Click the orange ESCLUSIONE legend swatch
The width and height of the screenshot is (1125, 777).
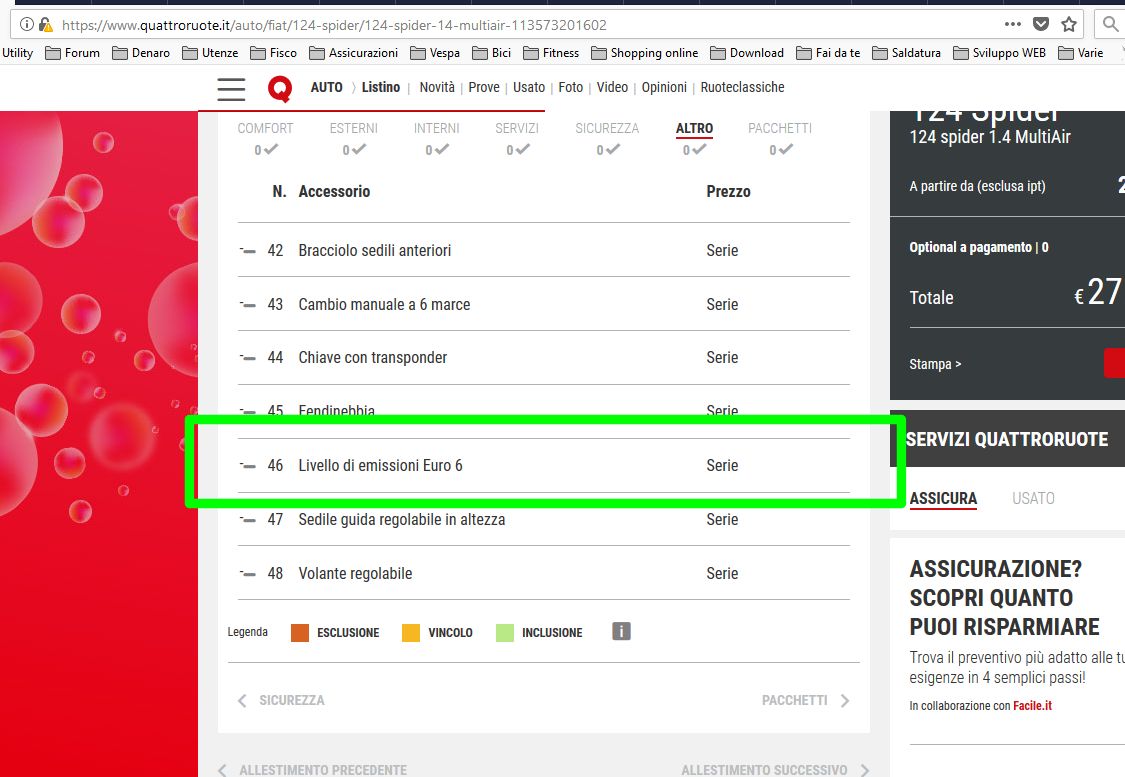tap(300, 632)
